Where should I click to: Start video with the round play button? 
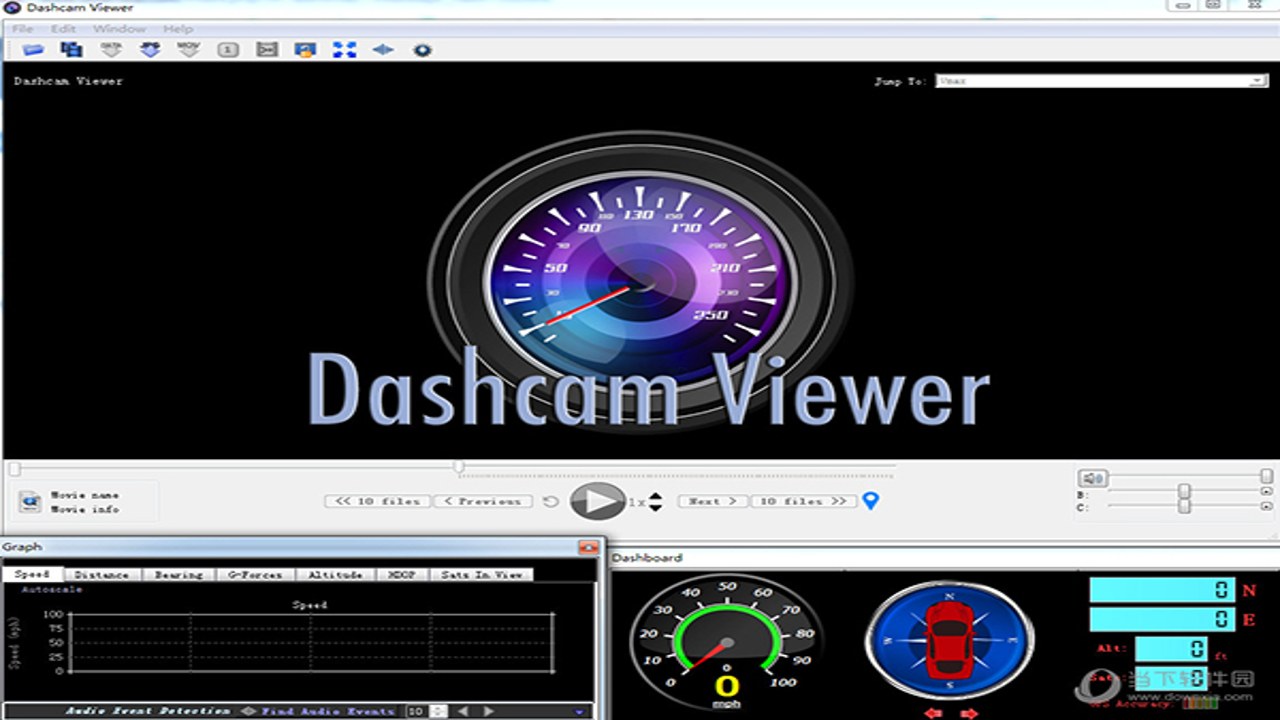(597, 501)
